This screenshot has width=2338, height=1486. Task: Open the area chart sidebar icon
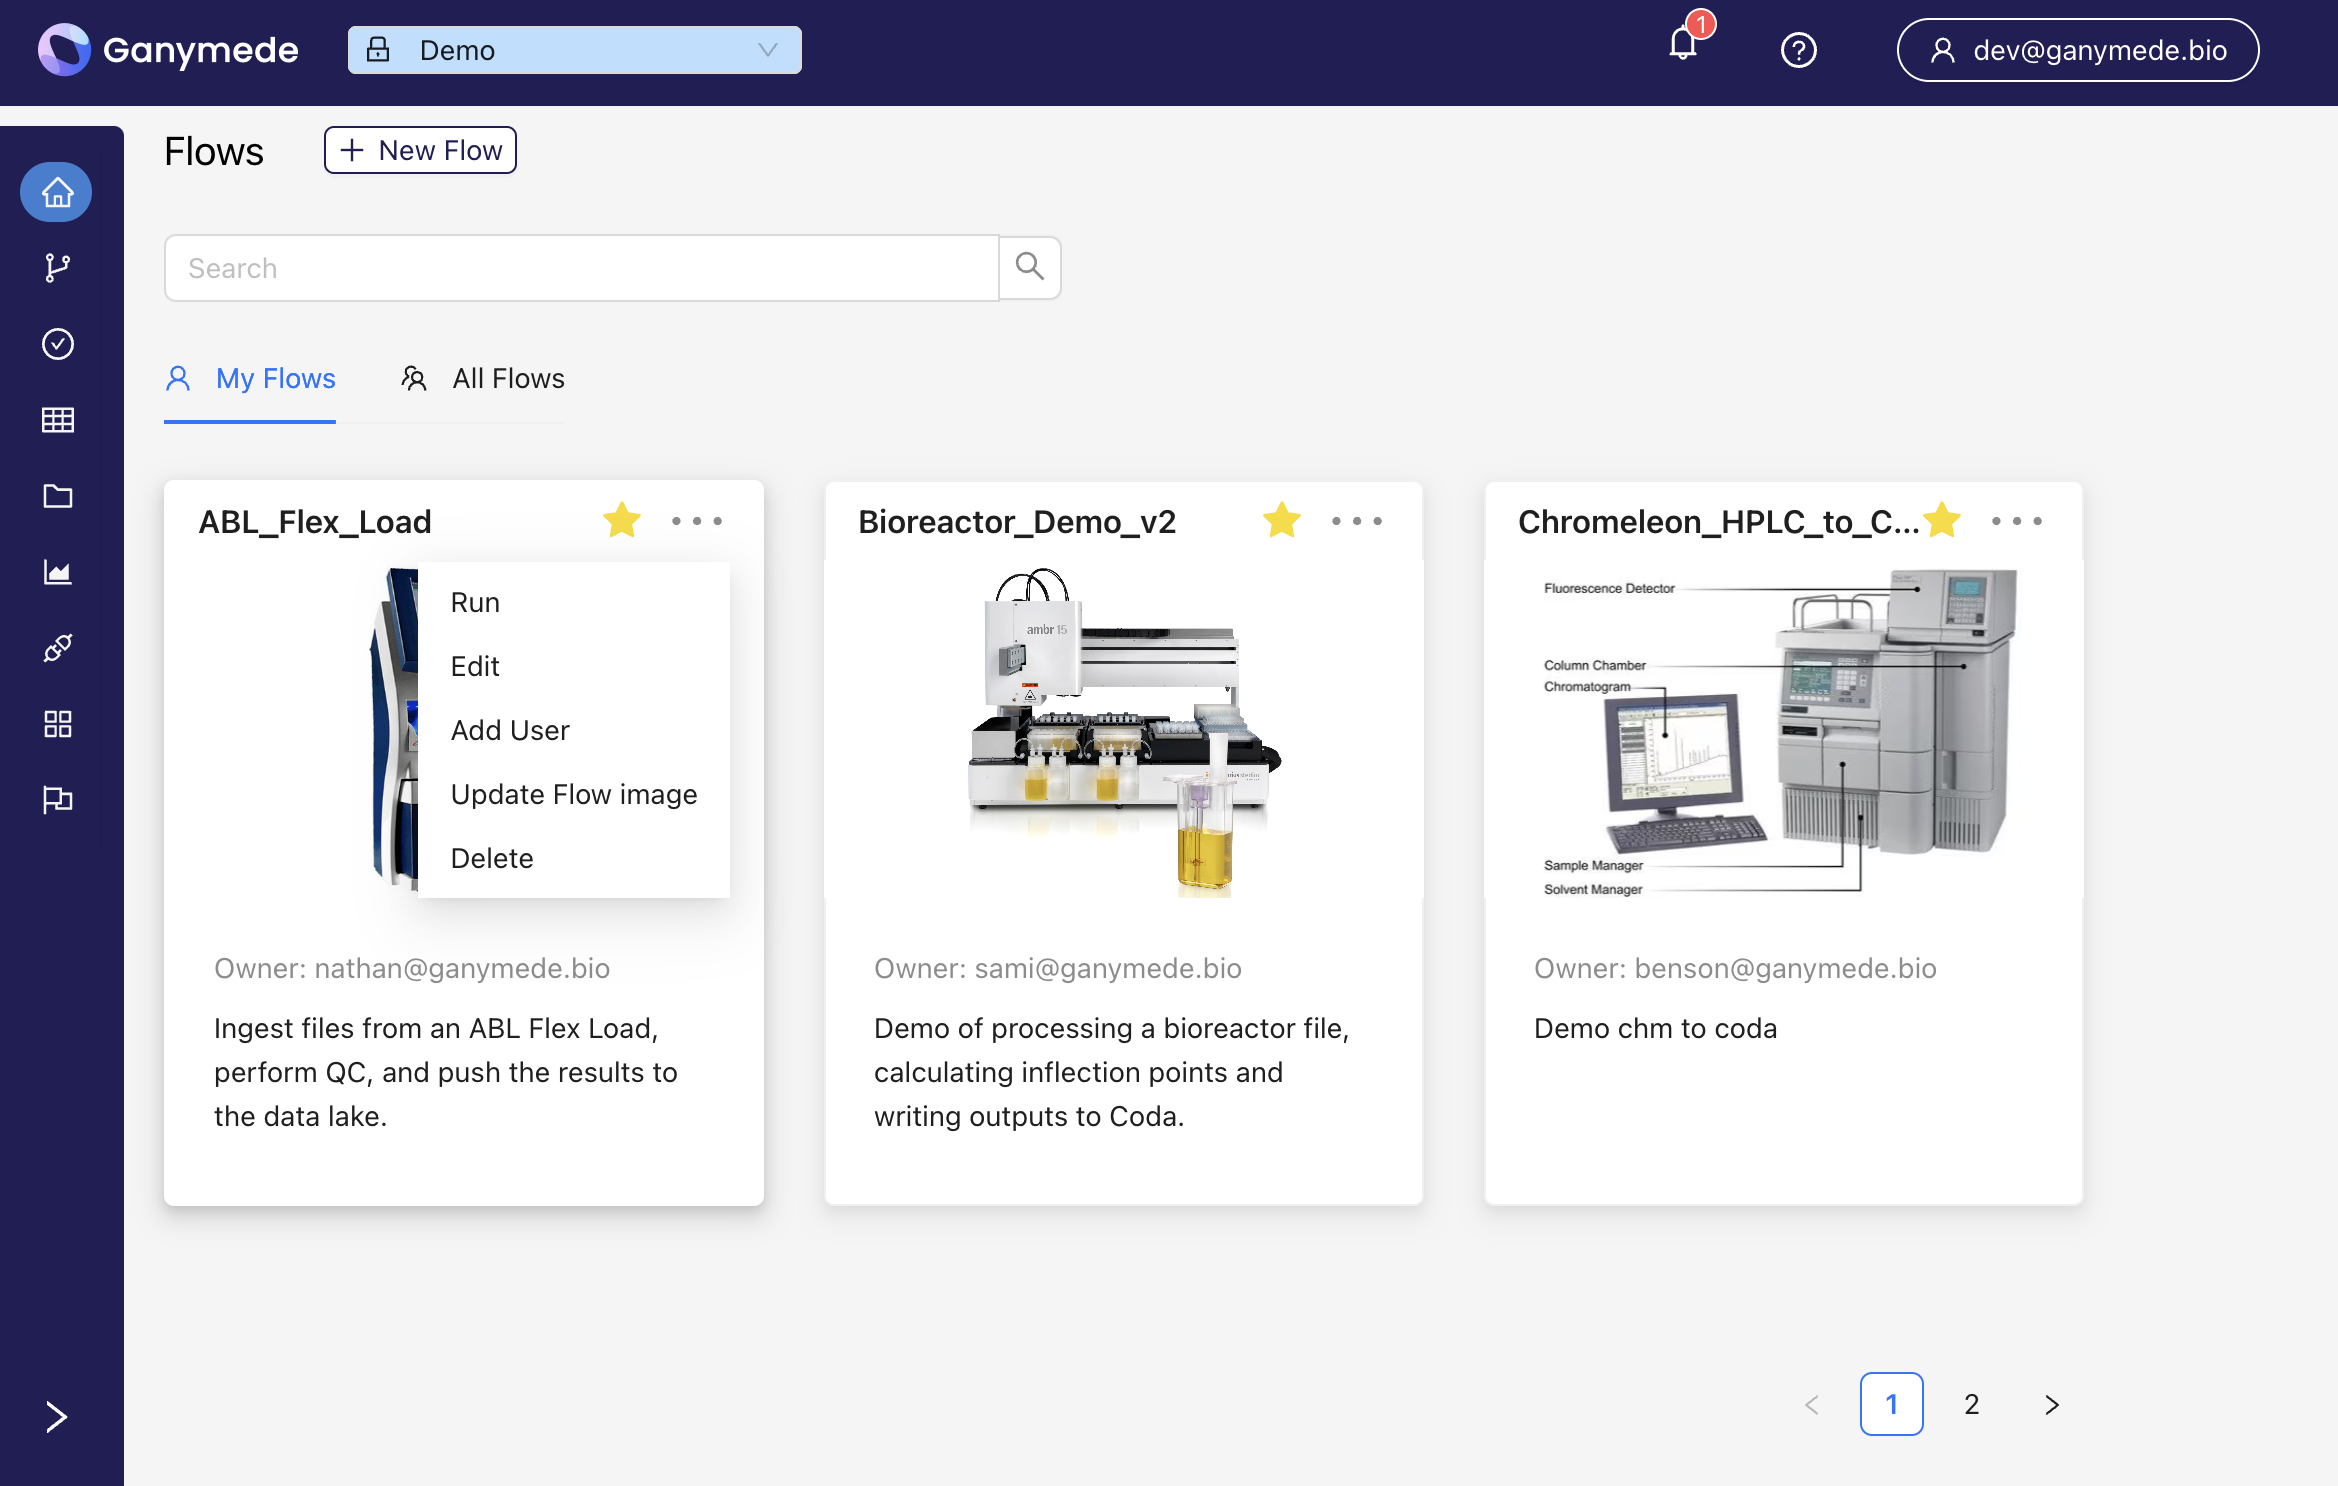(57, 572)
